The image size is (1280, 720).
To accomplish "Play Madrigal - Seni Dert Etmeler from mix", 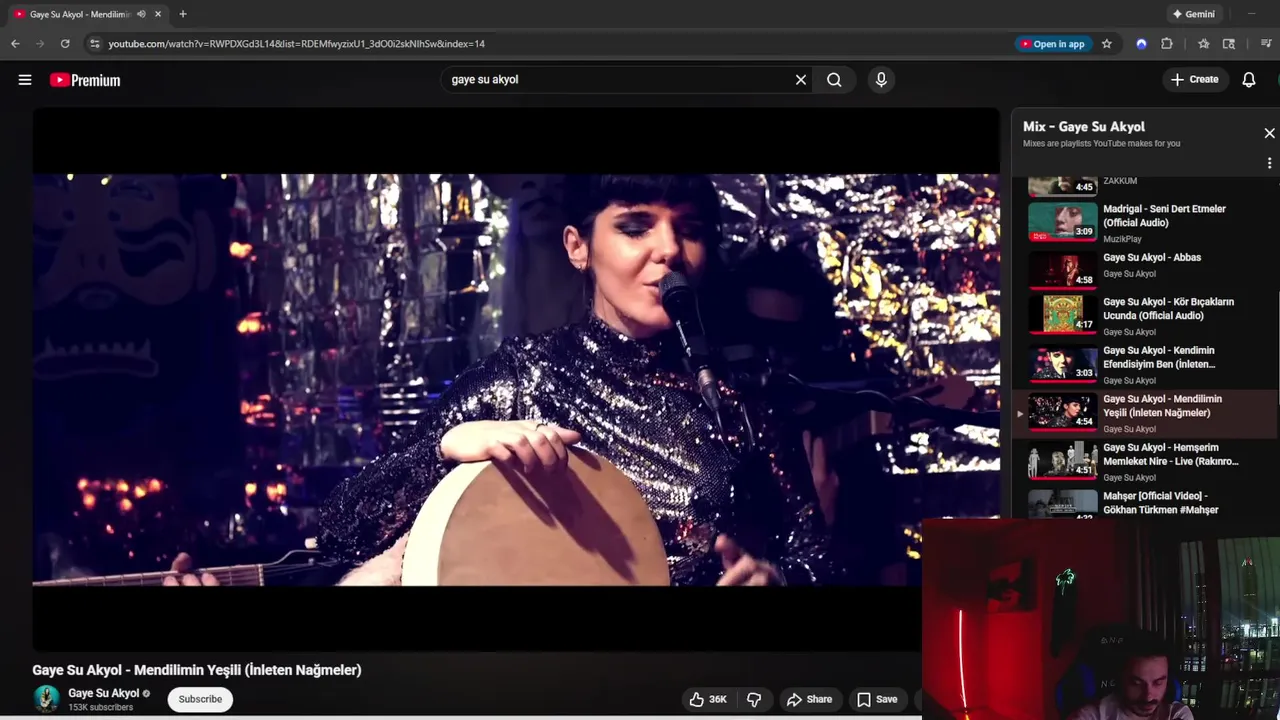I will [1164, 216].
